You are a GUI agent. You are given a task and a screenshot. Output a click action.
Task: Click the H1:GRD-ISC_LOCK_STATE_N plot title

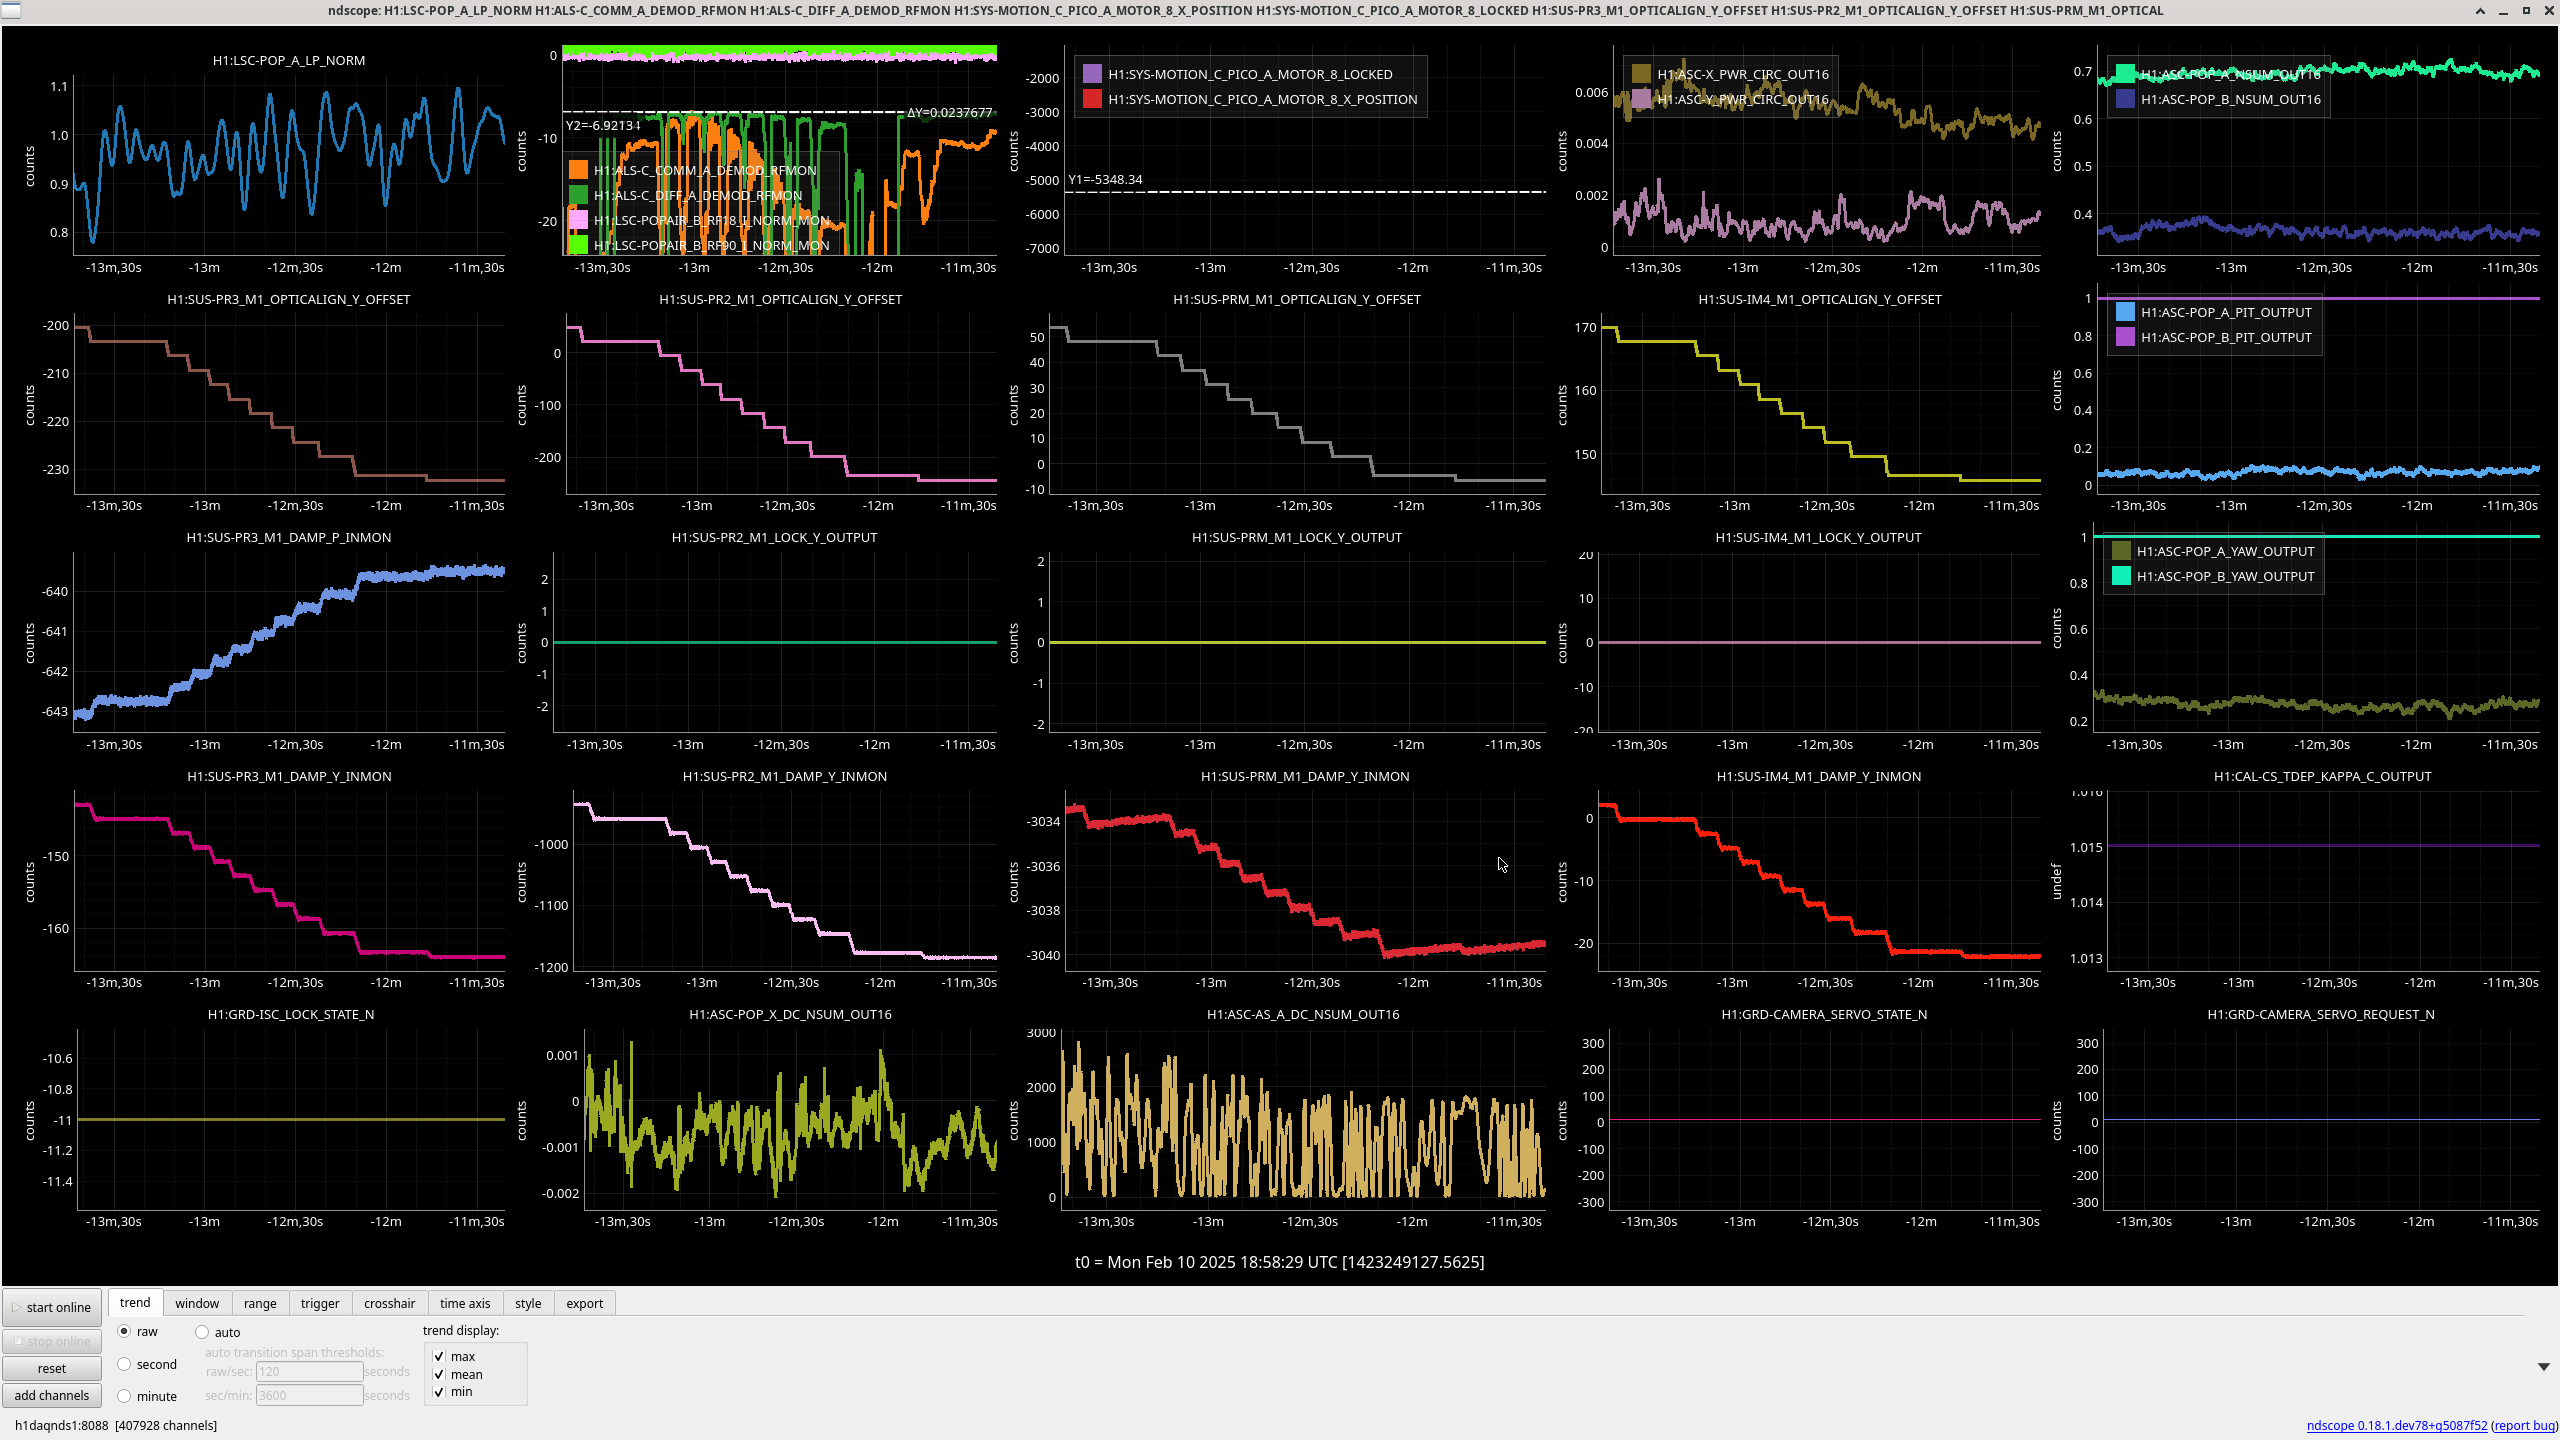[x=291, y=1015]
